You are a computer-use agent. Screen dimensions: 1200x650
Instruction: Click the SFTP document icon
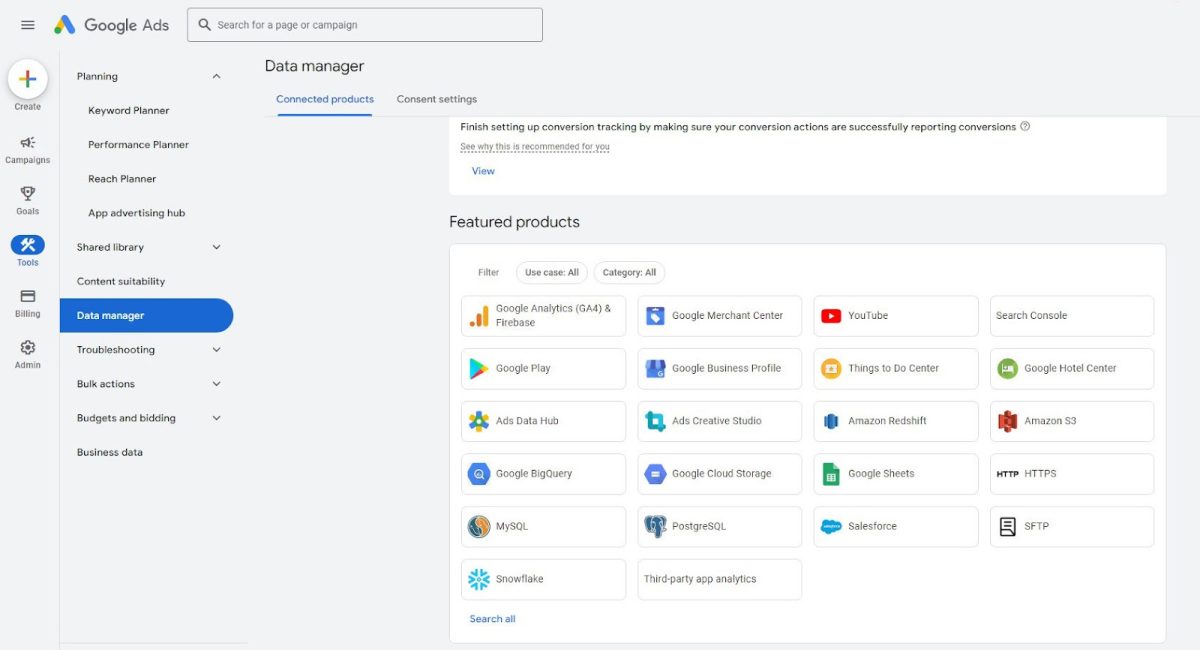pyautogui.click(x=1007, y=526)
